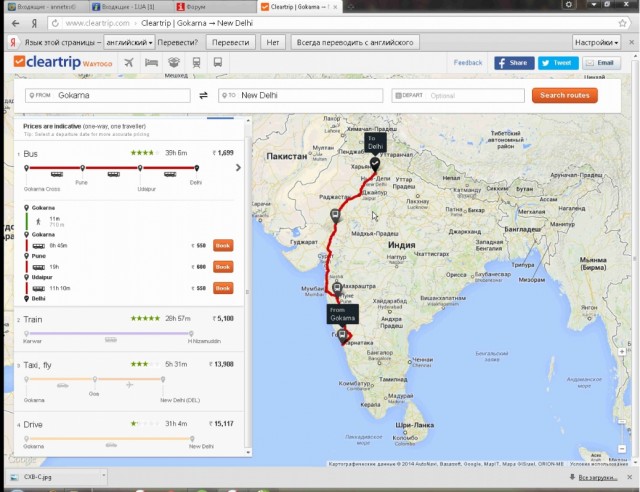Expand Bus route details with right chevron
The image size is (640, 492).
238,168
